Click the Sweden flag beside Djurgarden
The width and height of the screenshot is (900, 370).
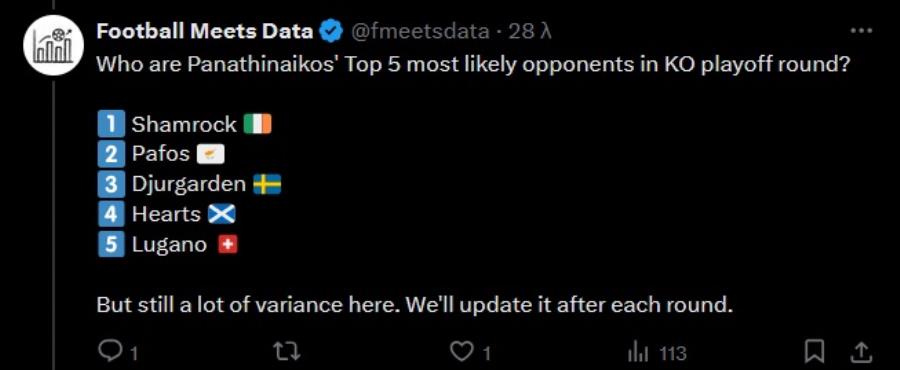[x=267, y=184]
